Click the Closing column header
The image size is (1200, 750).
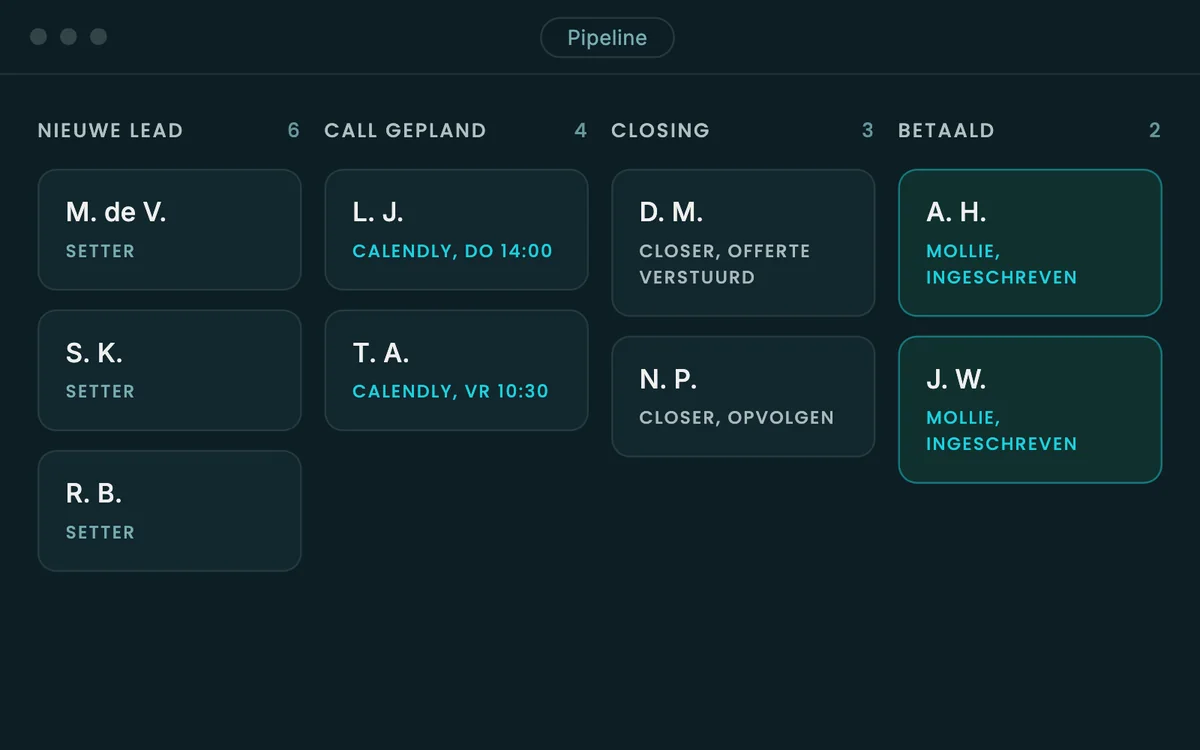point(660,130)
